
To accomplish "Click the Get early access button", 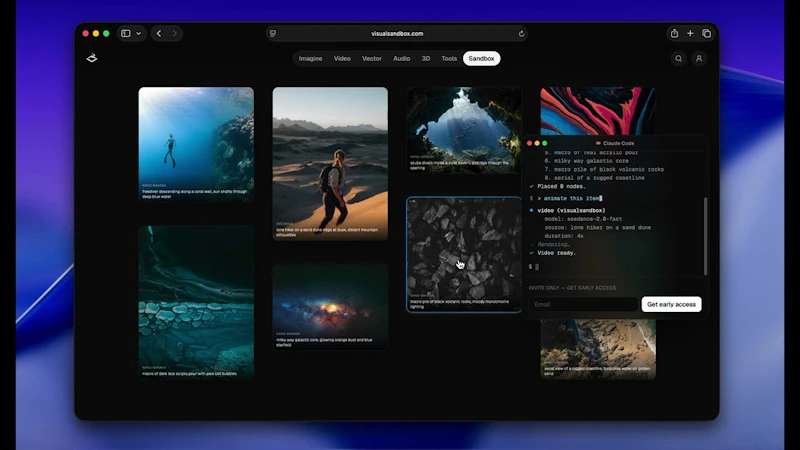I will 671,305.
